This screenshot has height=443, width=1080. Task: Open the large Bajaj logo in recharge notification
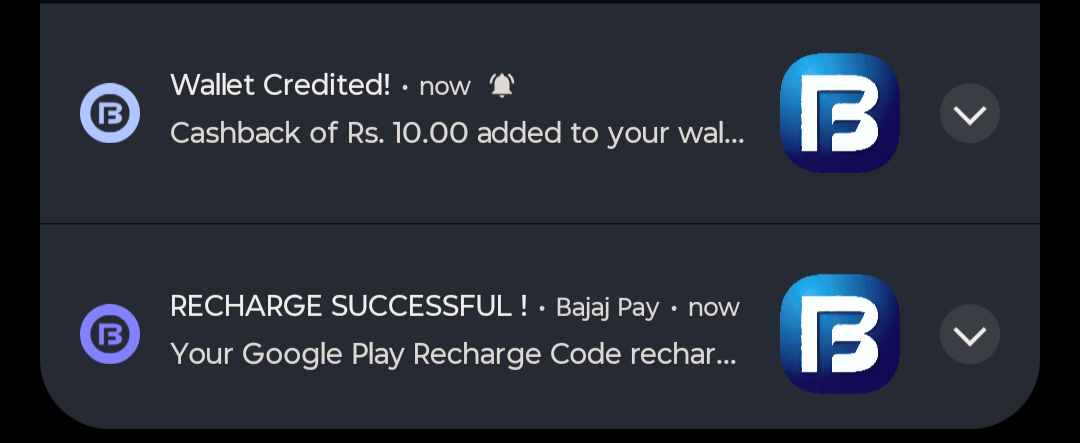[x=839, y=334]
